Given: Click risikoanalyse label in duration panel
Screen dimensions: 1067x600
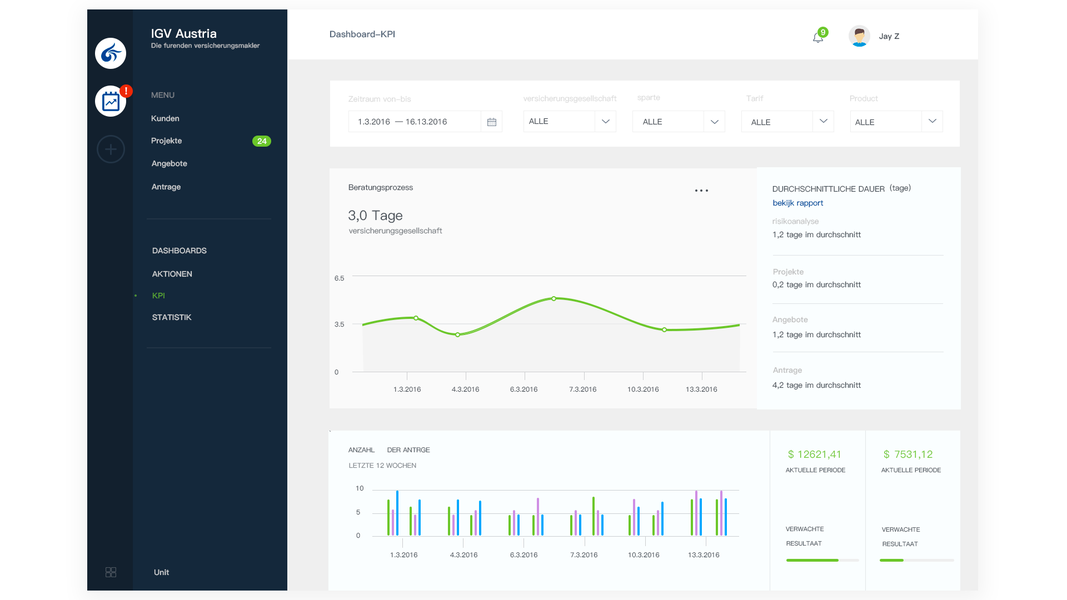Looking at the screenshot, I should 795,222.
